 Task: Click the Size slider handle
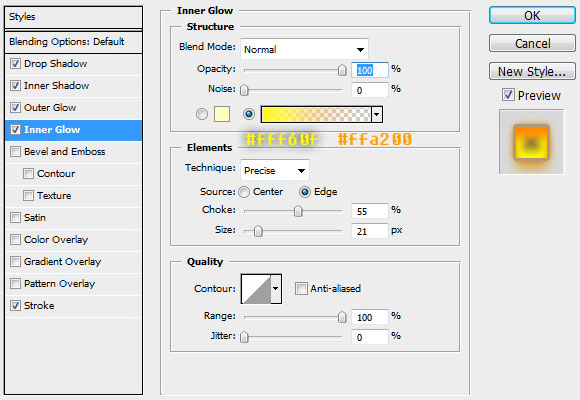point(258,231)
